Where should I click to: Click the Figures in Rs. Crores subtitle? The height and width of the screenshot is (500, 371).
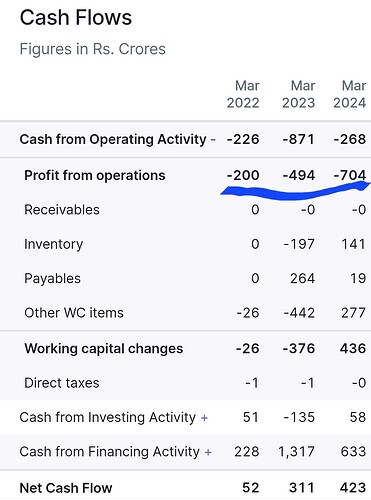pos(93,49)
